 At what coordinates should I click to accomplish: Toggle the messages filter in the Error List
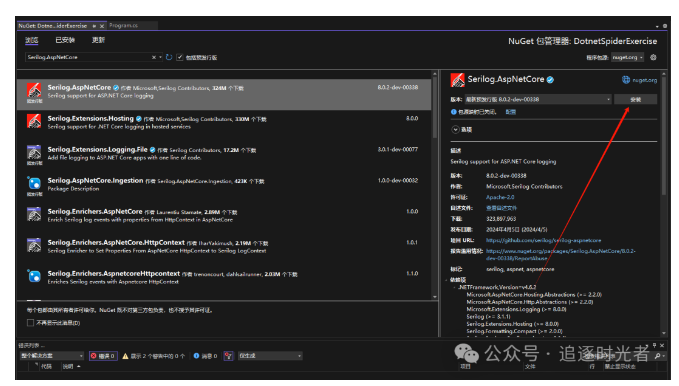[205, 356]
